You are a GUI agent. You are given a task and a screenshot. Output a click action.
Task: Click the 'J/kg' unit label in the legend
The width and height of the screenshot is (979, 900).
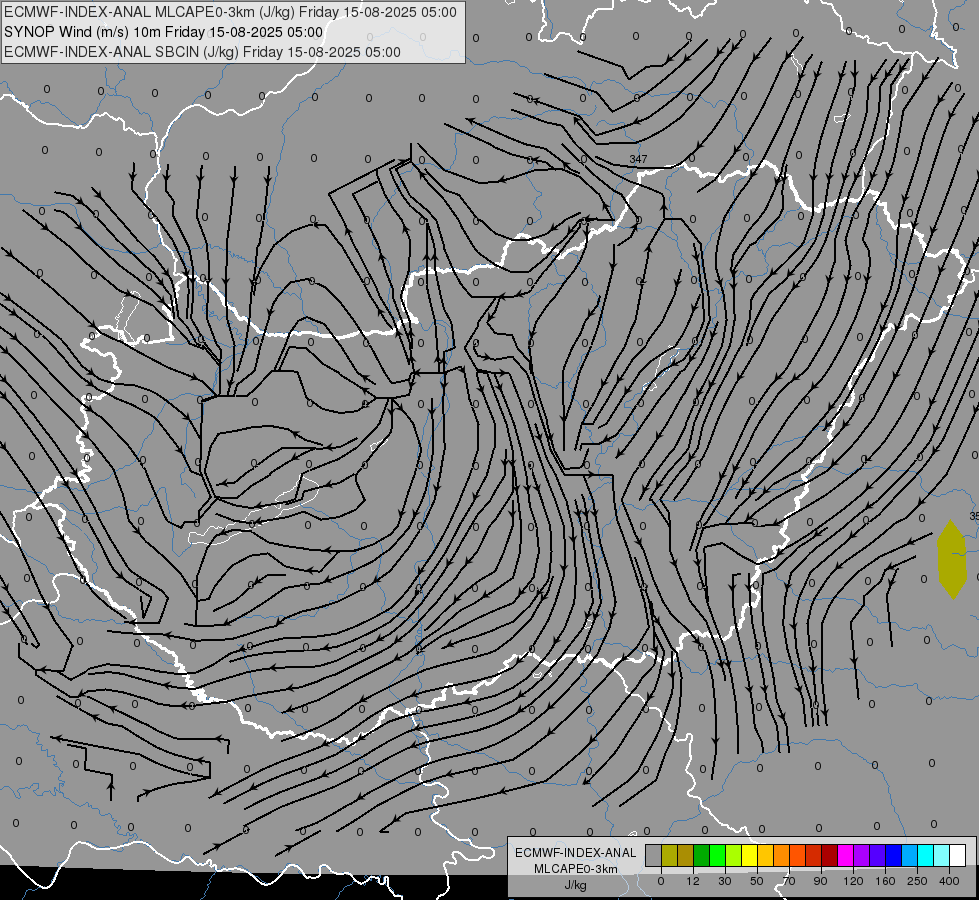click(576, 885)
